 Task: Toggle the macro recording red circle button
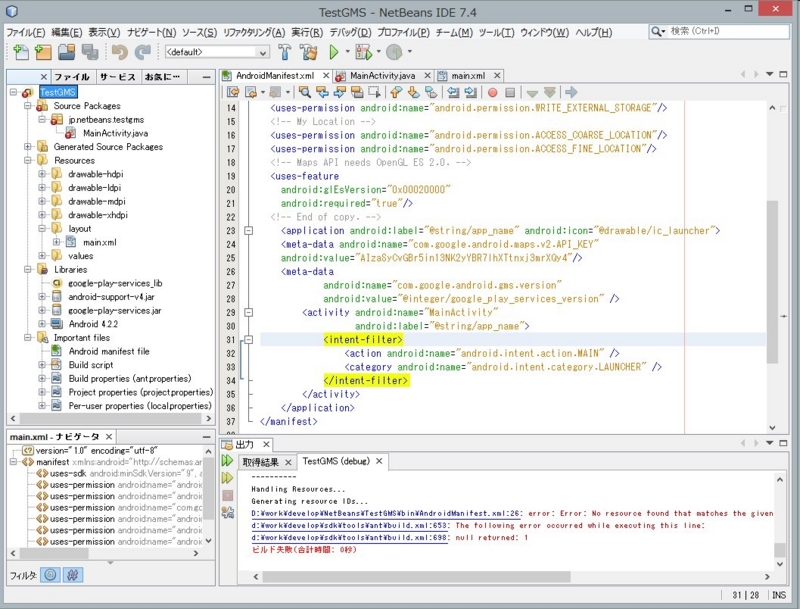(493, 92)
